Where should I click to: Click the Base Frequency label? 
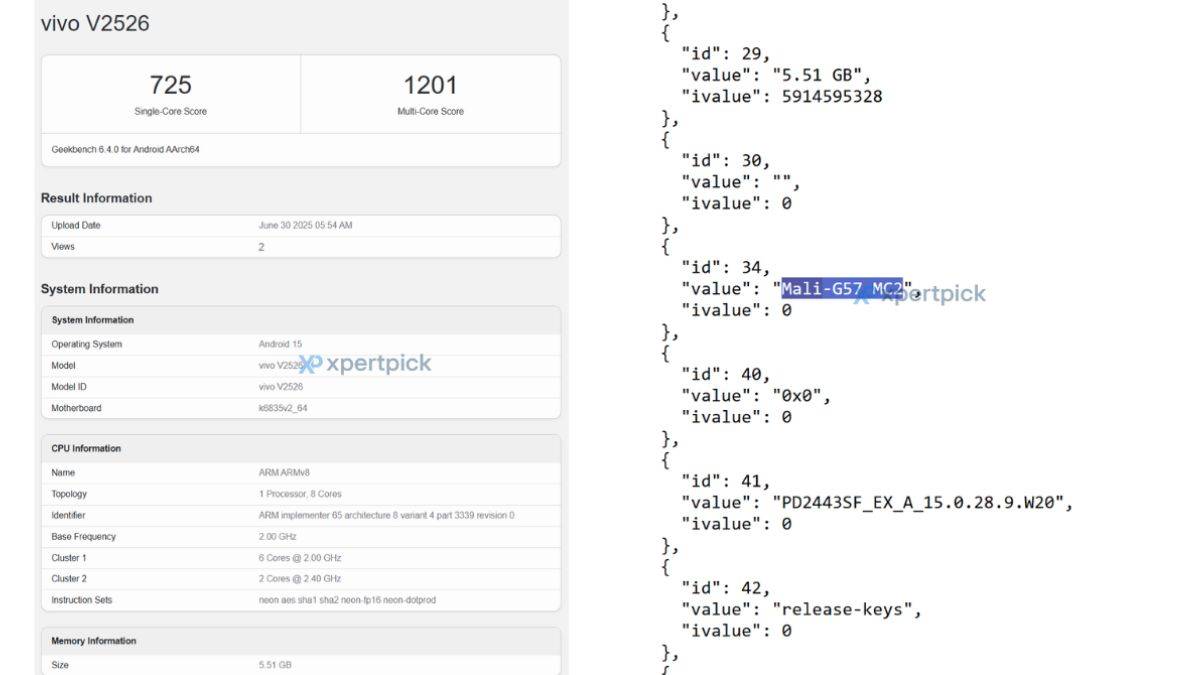click(x=84, y=536)
